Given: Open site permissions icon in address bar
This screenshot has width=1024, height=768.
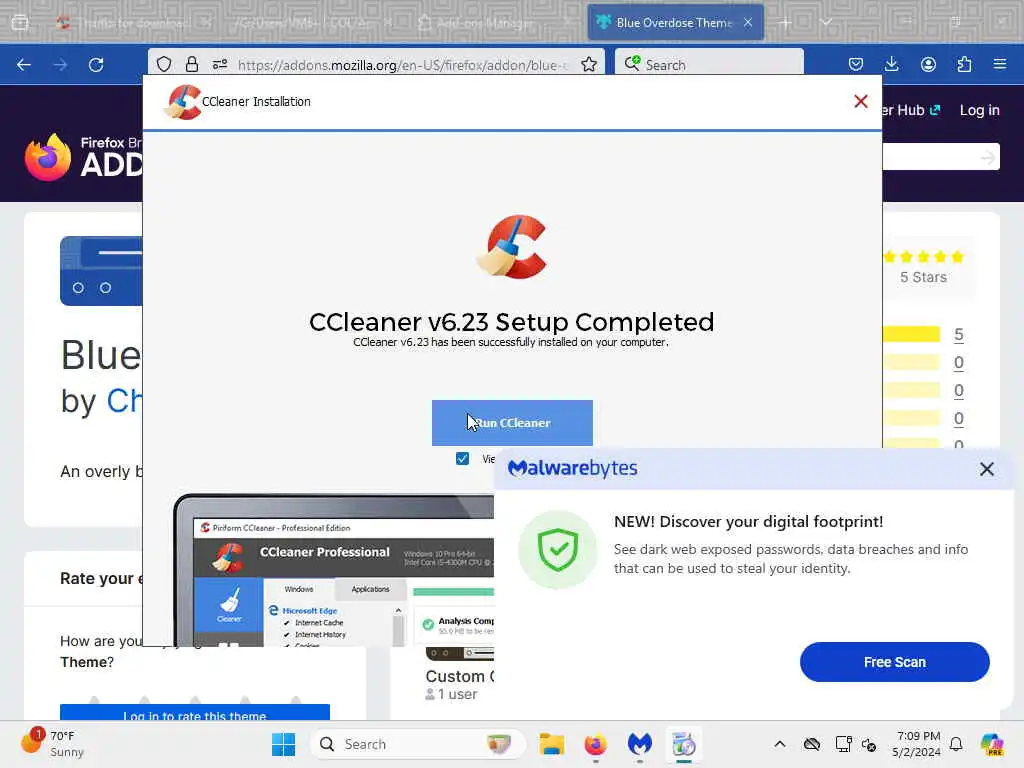Looking at the screenshot, I should (x=220, y=64).
